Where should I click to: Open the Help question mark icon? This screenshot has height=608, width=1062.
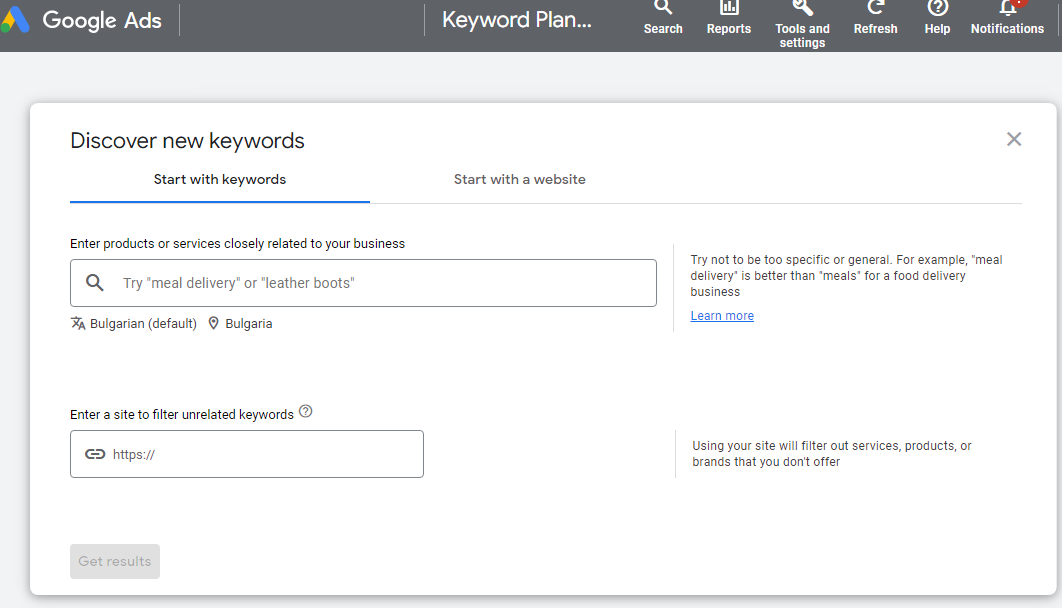coord(937,10)
